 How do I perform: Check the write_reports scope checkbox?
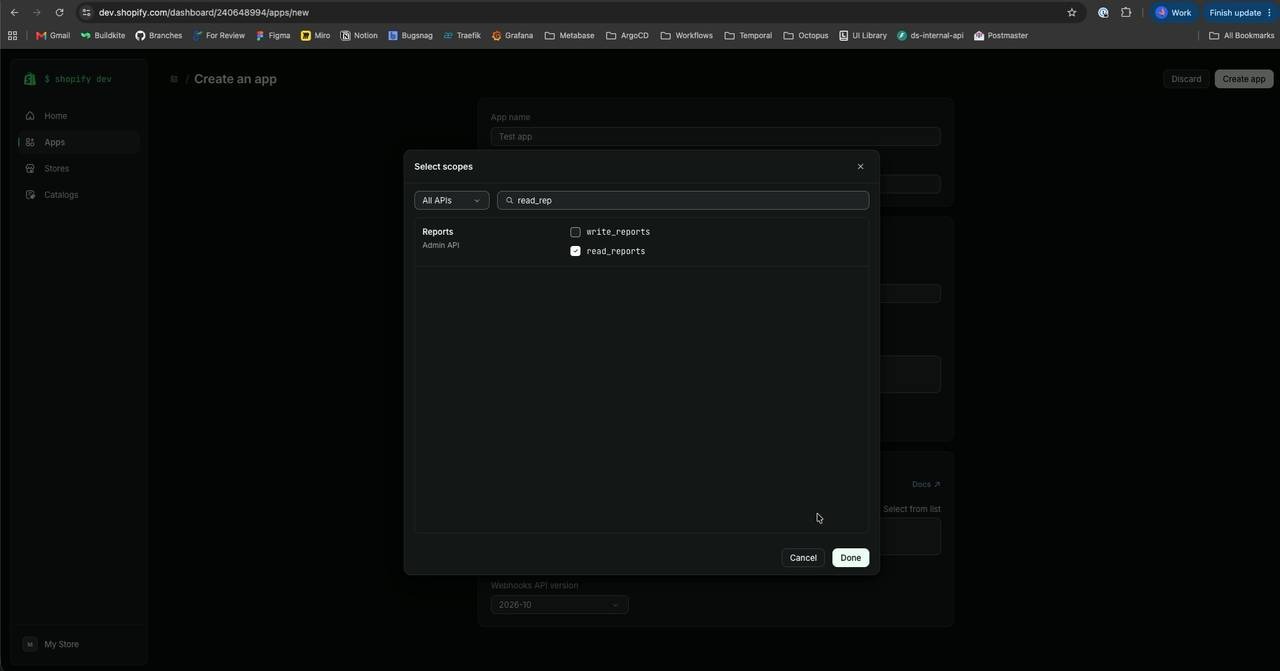coord(575,232)
